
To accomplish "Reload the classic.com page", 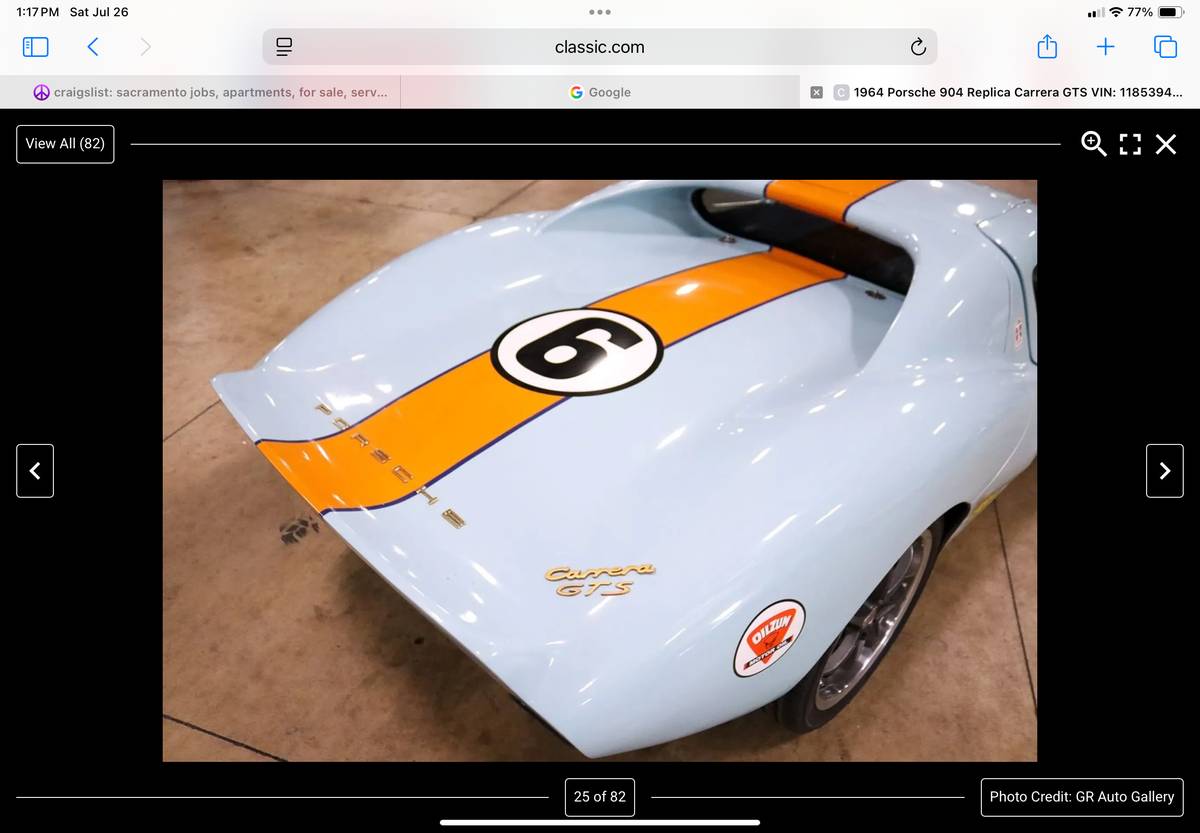I will (x=917, y=47).
